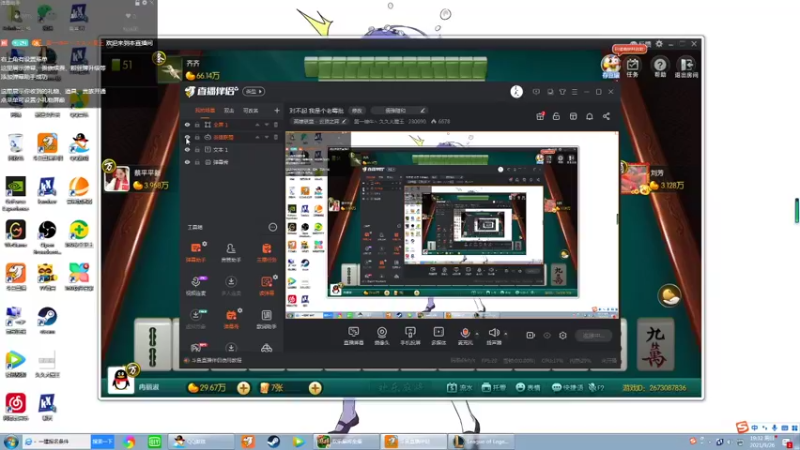Select the second scene tab
The width and height of the screenshot is (800, 450).
(x=229, y=110)
